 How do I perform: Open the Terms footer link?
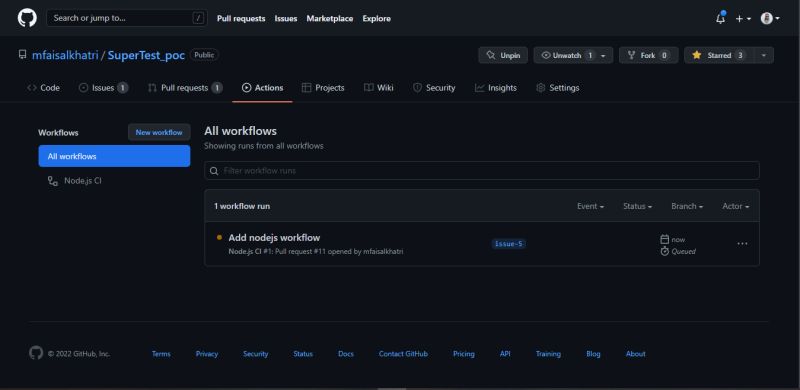161,354
